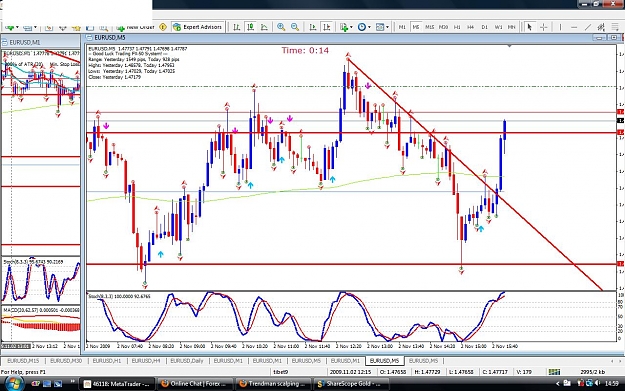Open the Navigator star-folder icon
The image size is (625, 391).
76,27
